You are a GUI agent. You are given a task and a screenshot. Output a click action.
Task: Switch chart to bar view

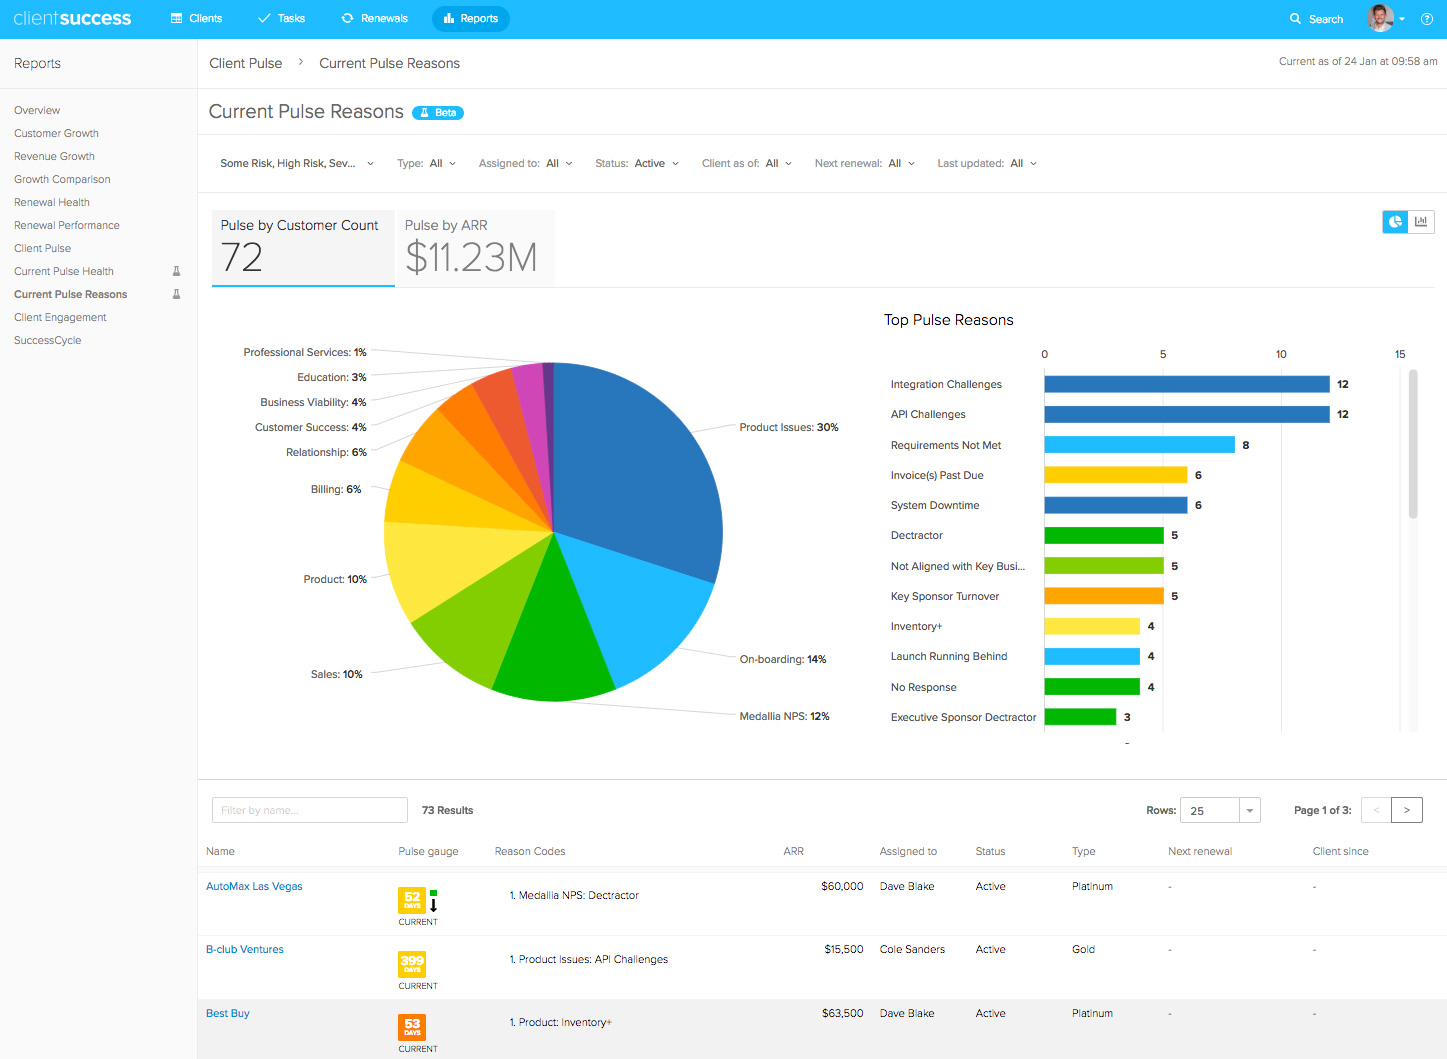pyautogui.click(x=1421, y=221)
